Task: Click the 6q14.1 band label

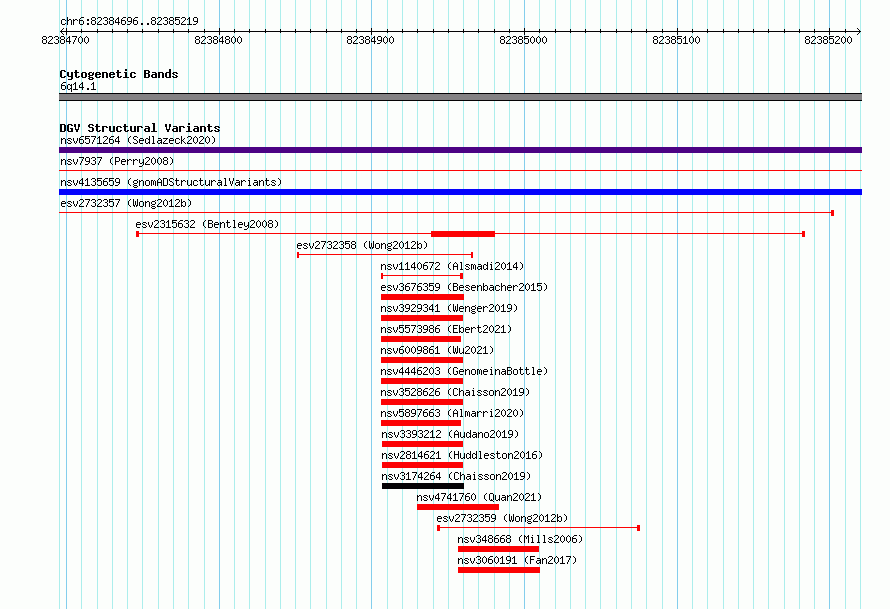Action: pyautogui.click(x=78, y=86)
